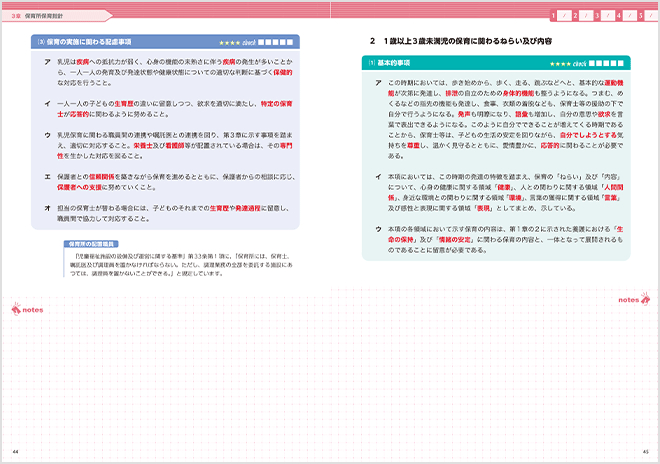This screenshot has width=660, height=464.
Task: Click the yellow stars in the teal section header
Action: (560, 64)
